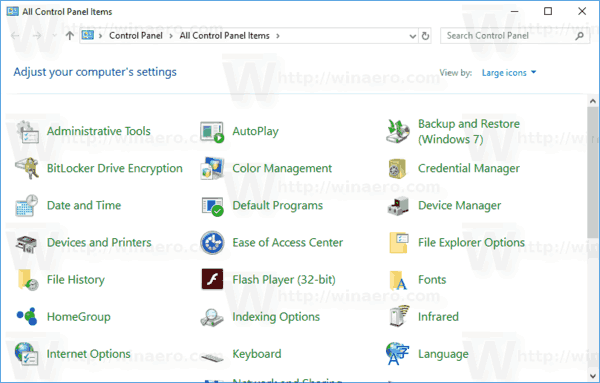Click the Indexing Options icon
This screenshot has height=383, width=600.
212,318
